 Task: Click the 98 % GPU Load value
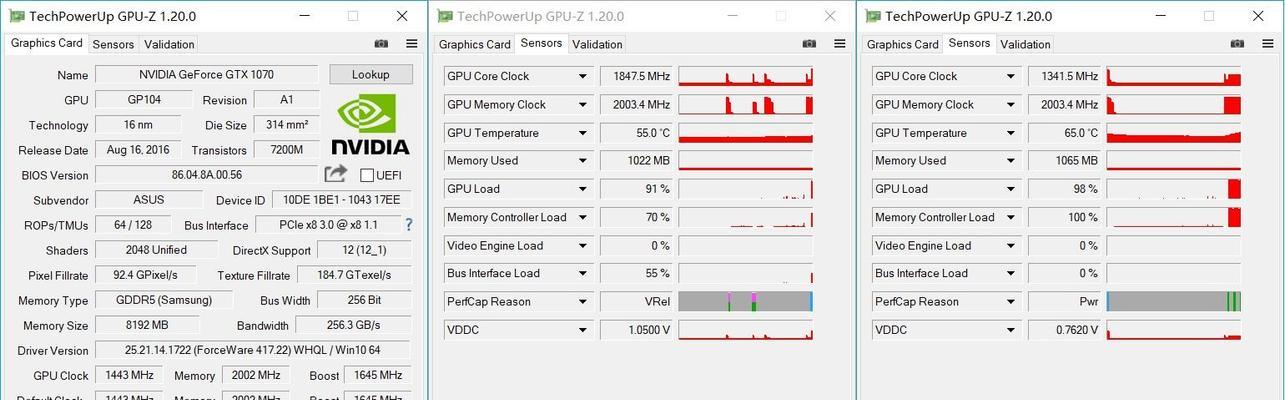pos(1064,189)
